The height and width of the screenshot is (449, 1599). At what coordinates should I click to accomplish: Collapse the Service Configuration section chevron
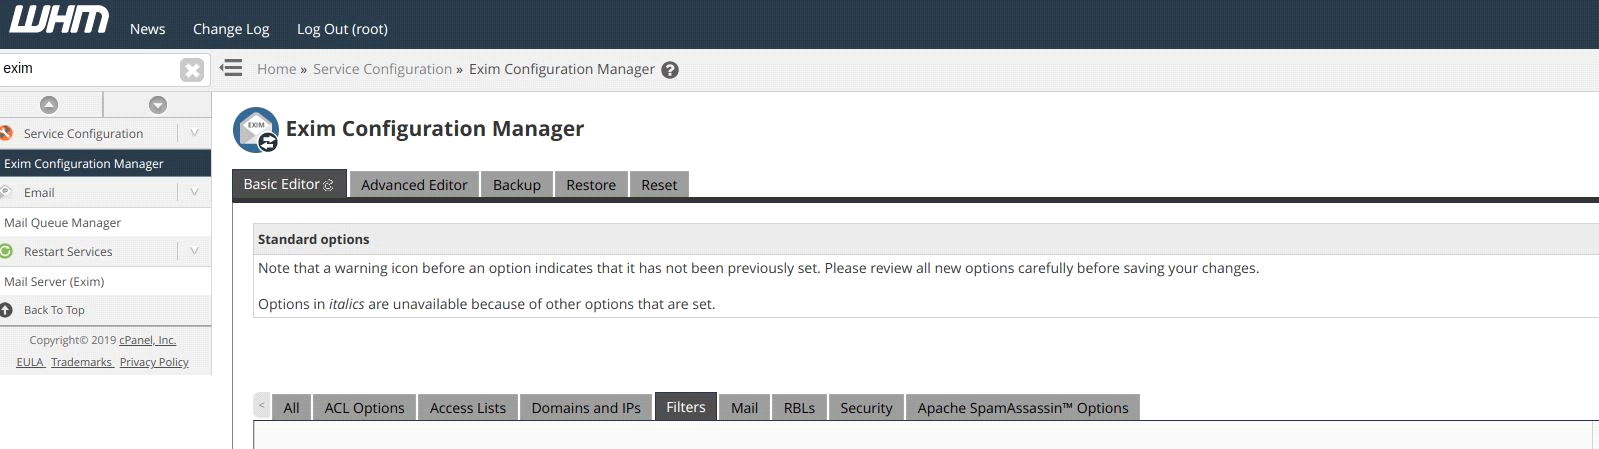[x=194, y=133]
